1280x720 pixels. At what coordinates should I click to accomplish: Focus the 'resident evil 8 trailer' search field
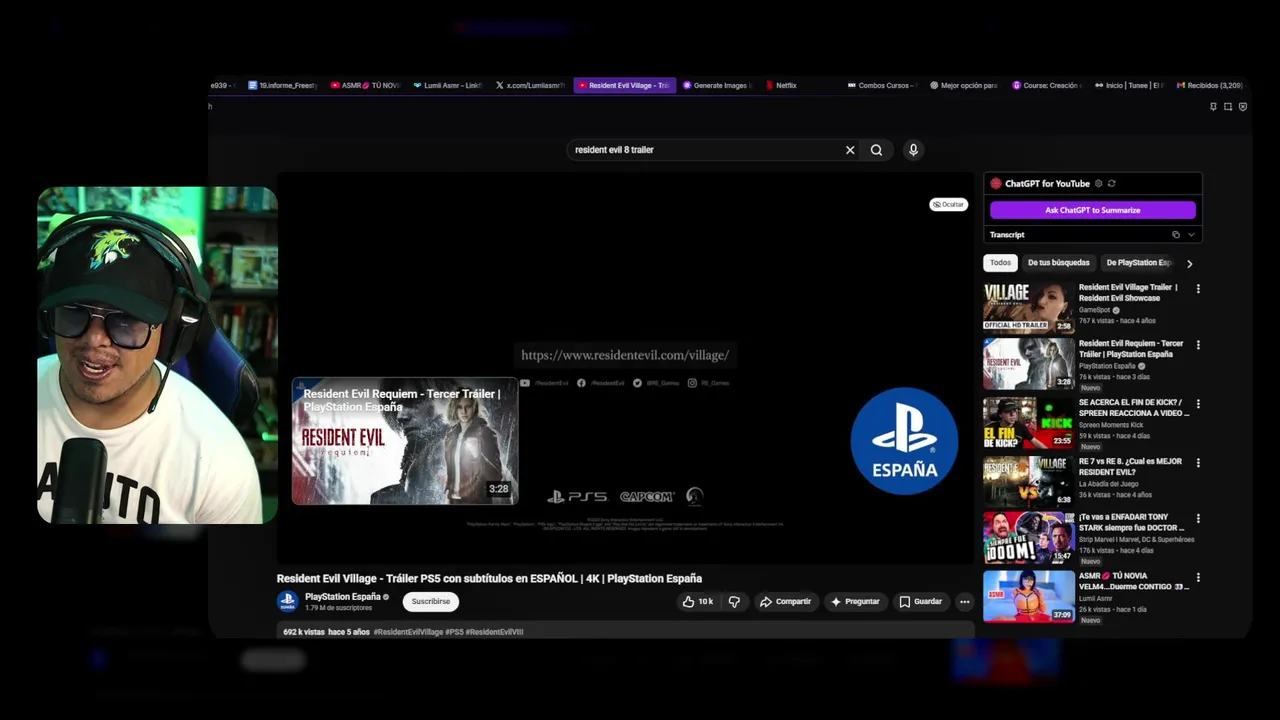(x=705, y=150)
